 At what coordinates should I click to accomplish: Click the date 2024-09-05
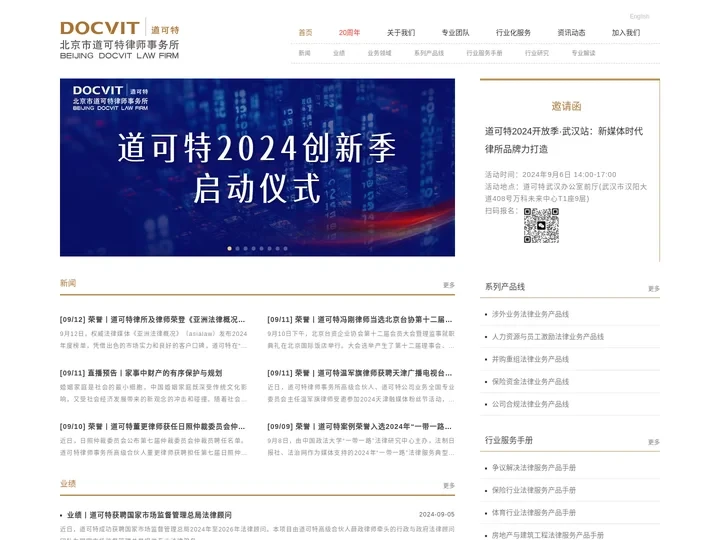coord(437,515)
